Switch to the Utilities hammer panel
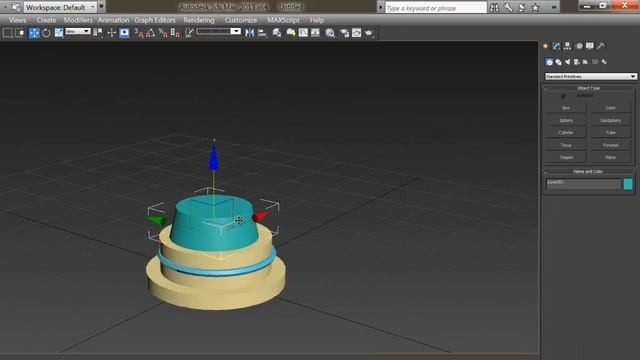This screenshot has height=360, width=640. point(600,46)
